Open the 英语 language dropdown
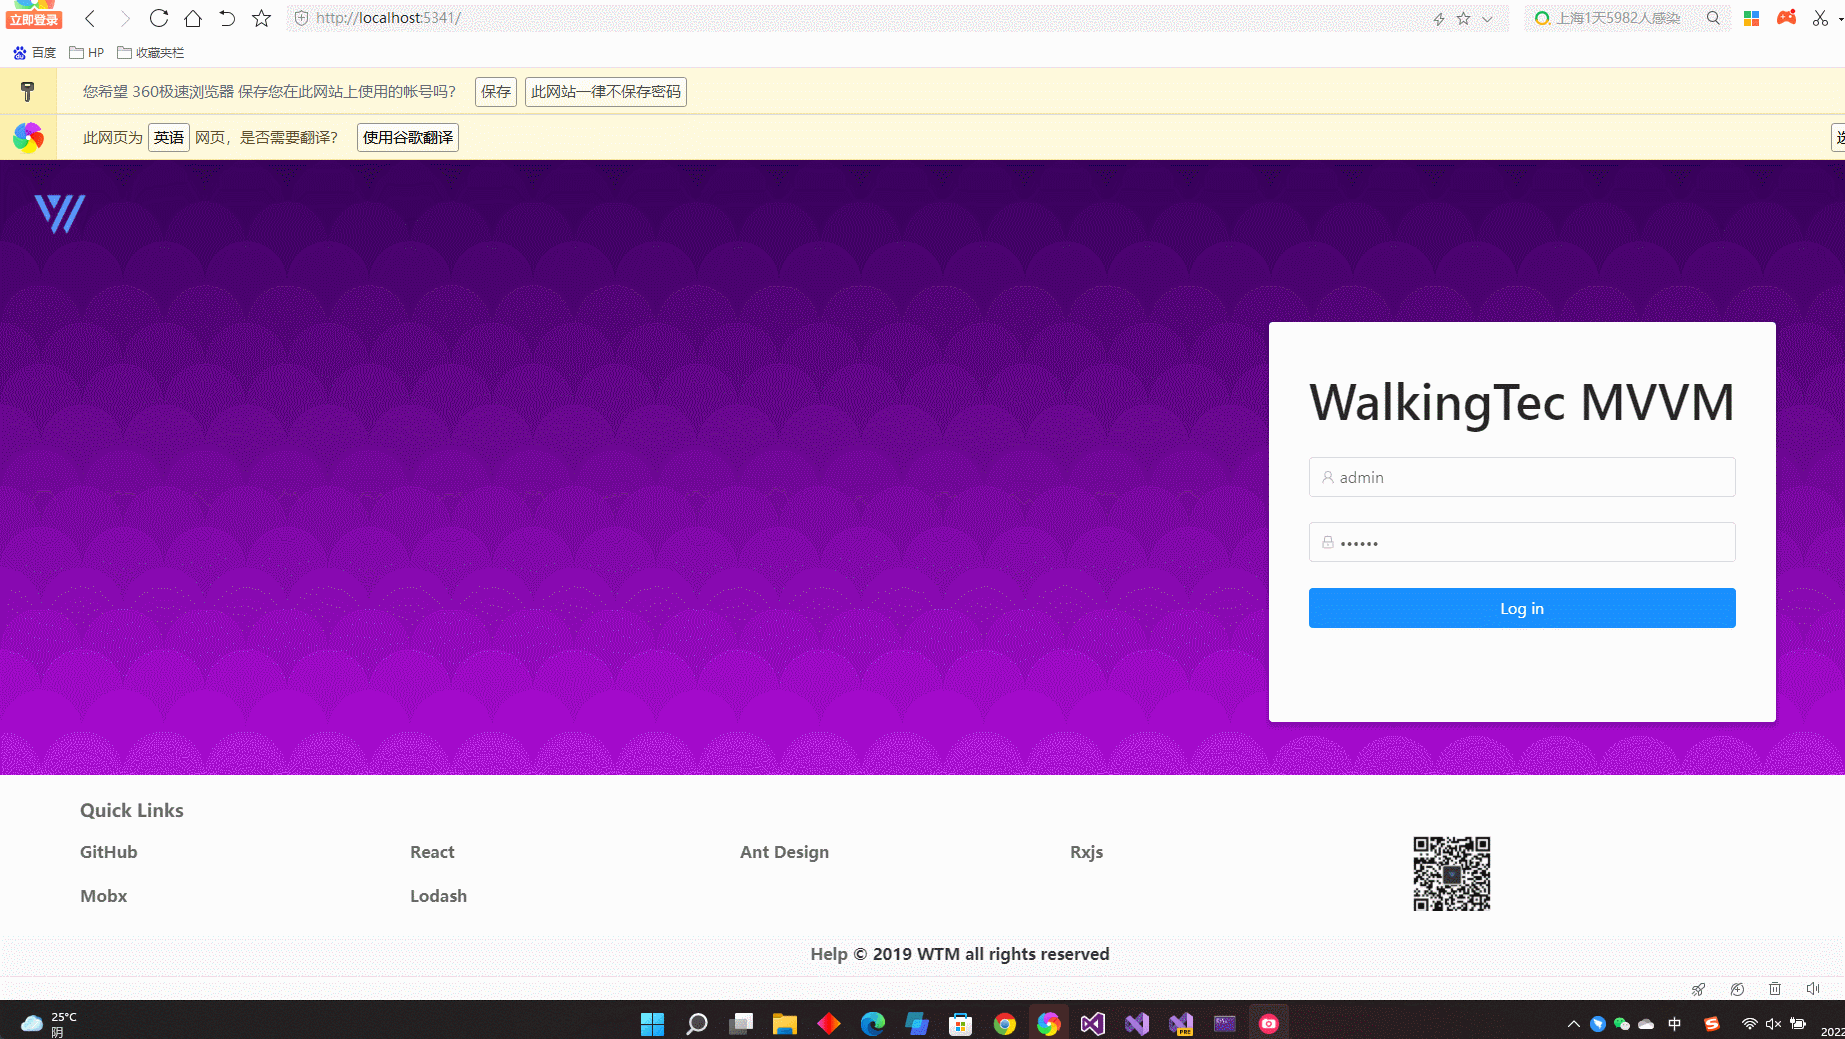 pyautogui.click(x=169, y=137)
